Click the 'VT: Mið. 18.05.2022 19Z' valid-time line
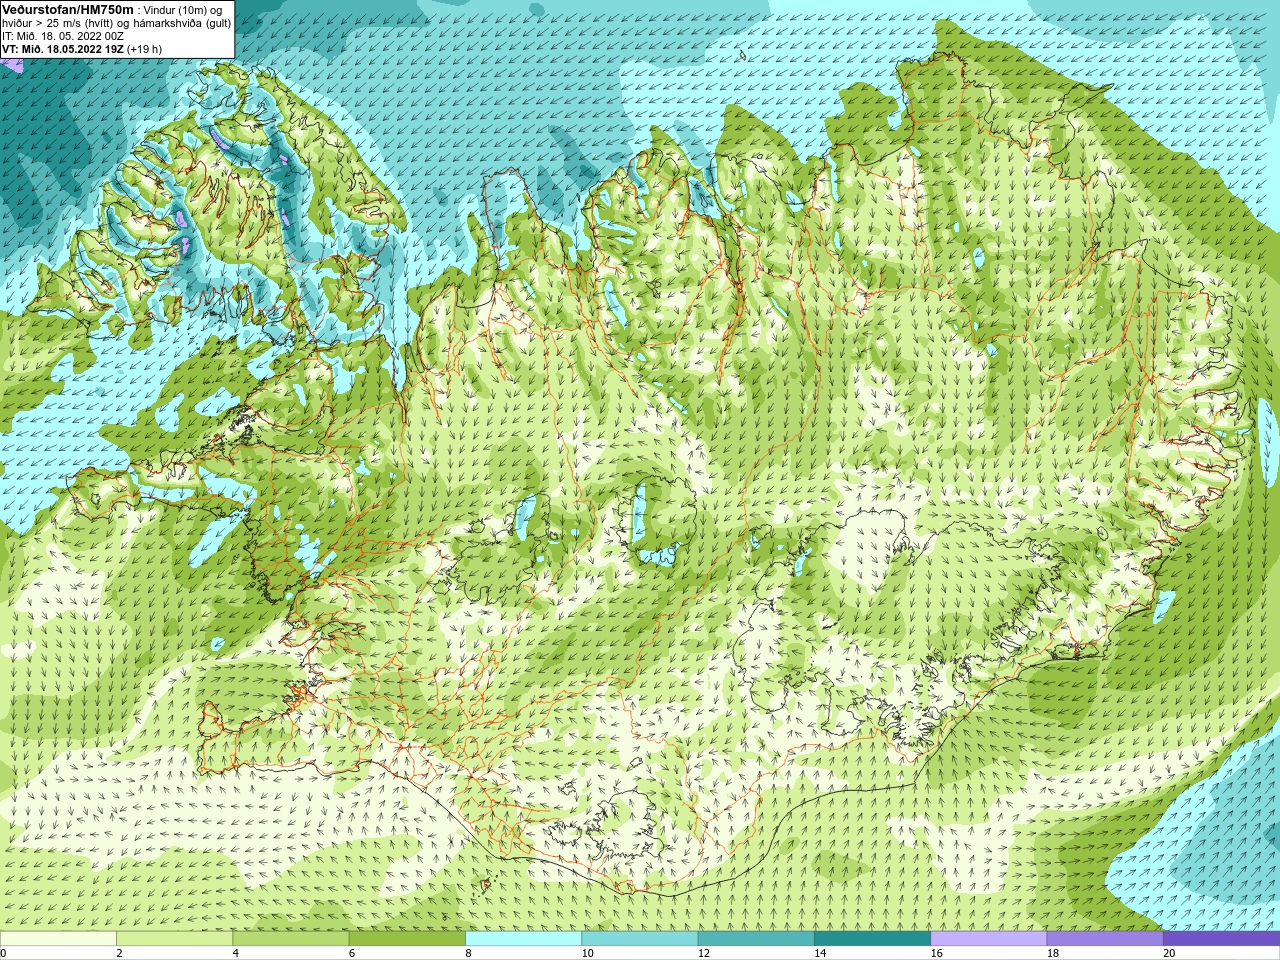Viewport: 1280px width, 960px height. tap(63, 49)
